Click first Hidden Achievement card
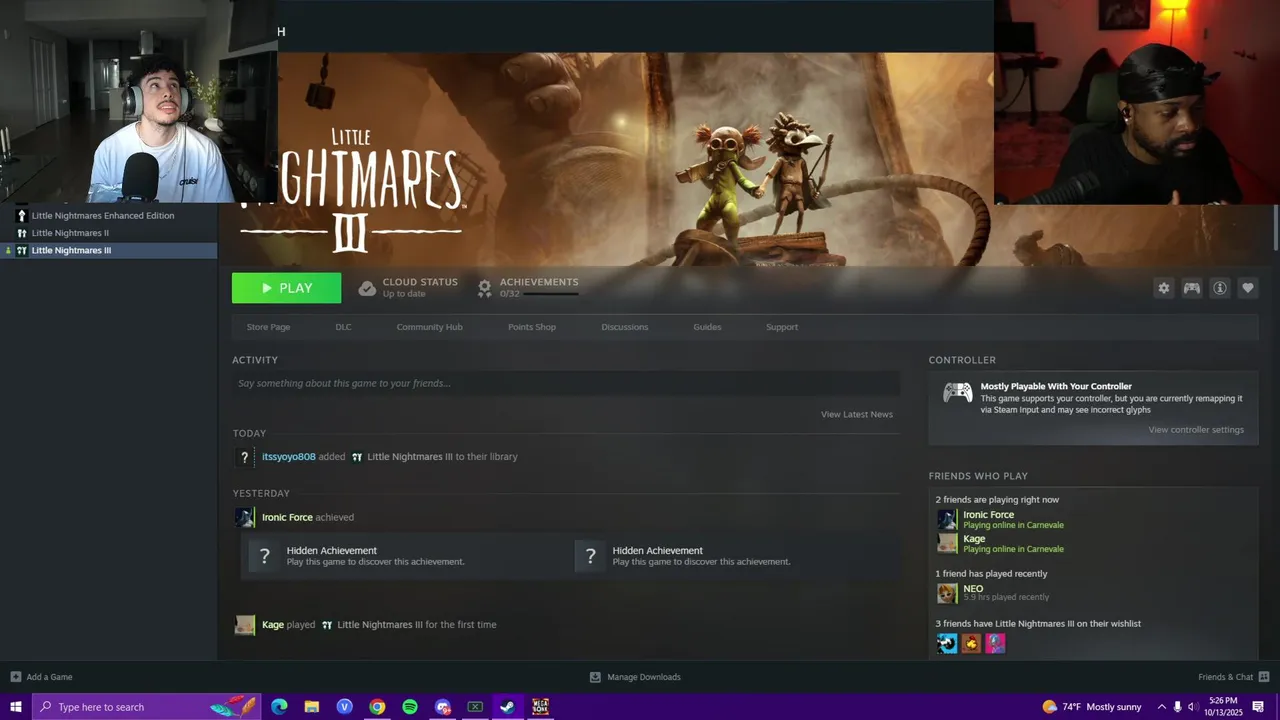Image resolution: width=1280 pixels, height=720 pixels. point(404,556)
